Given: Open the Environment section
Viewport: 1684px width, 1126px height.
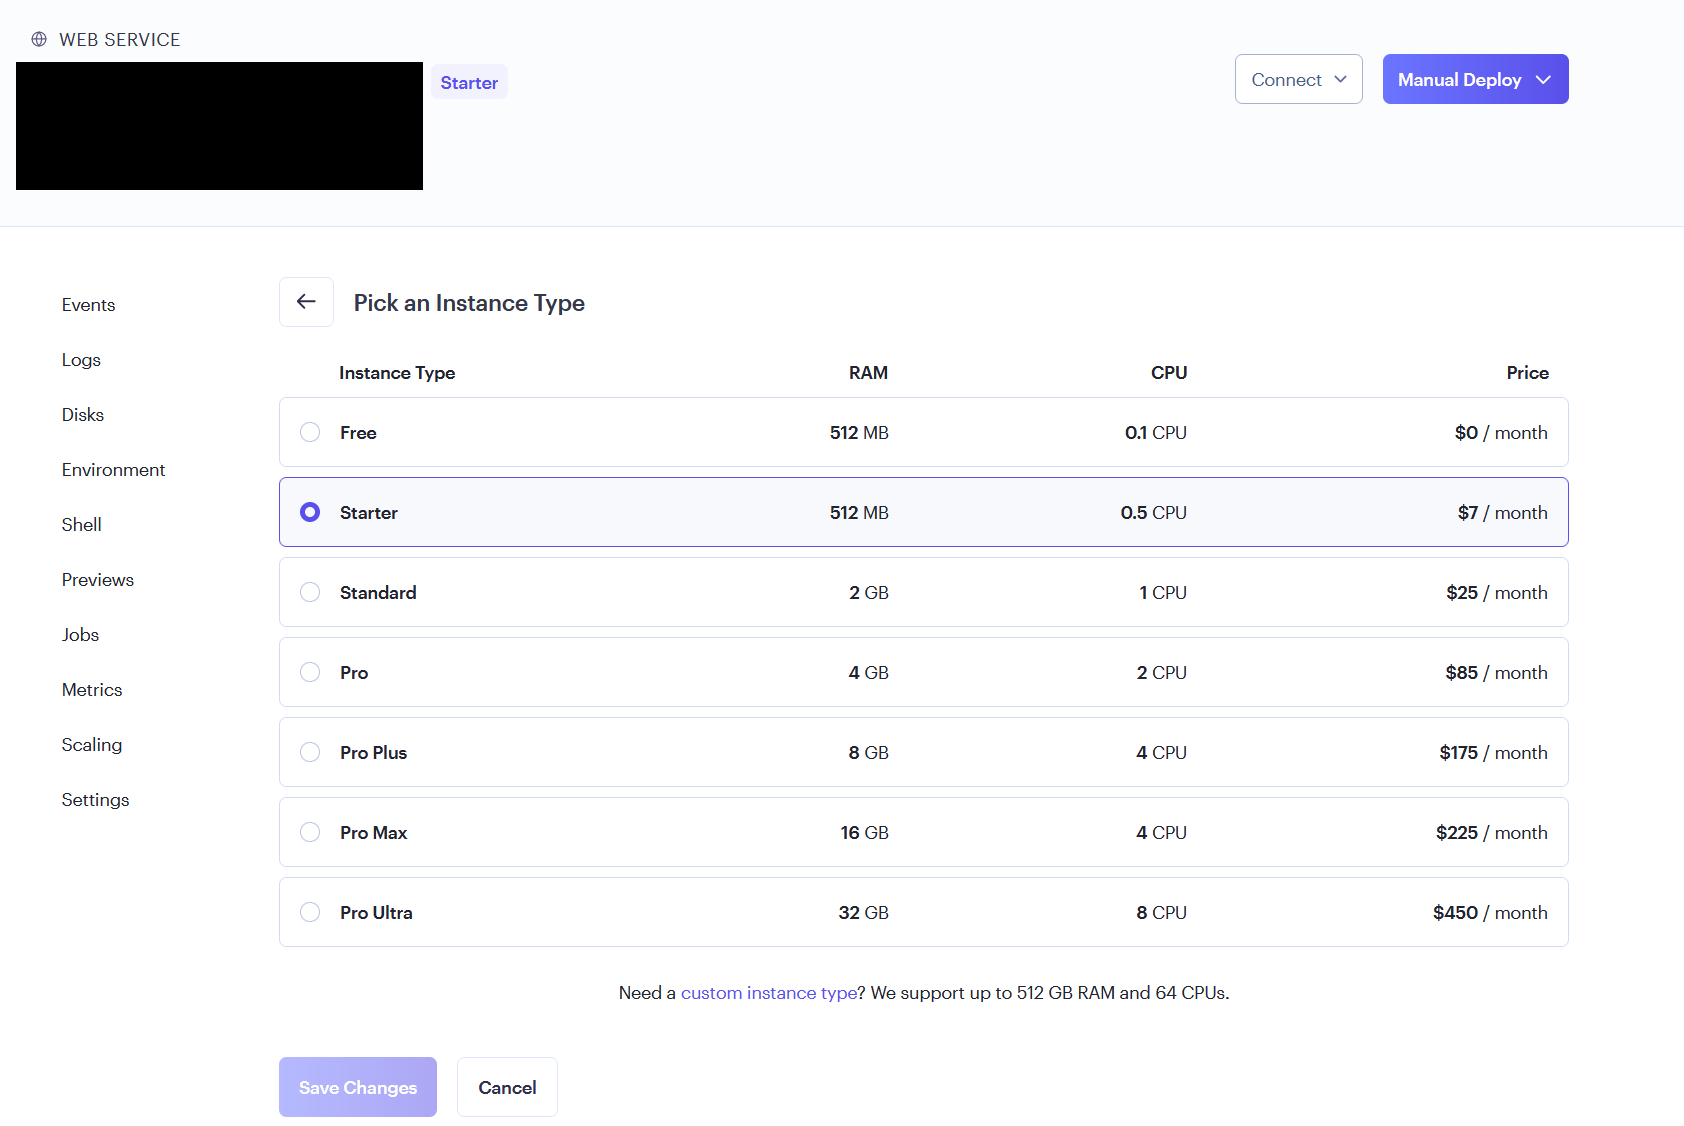Looking at the screenshot, I should pos(113,469).
